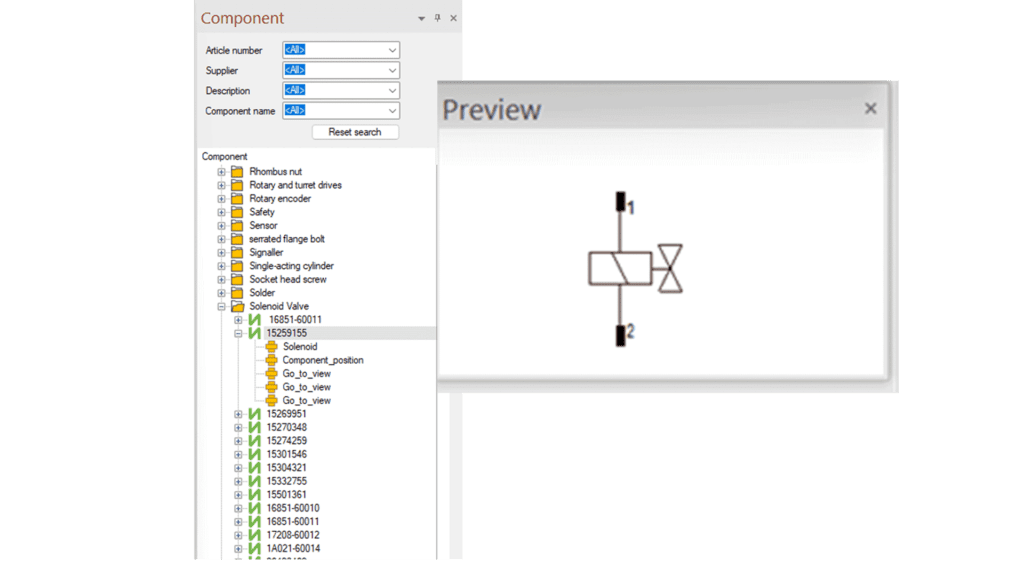Click the green component icon beside 15269951

coord(254,414)
